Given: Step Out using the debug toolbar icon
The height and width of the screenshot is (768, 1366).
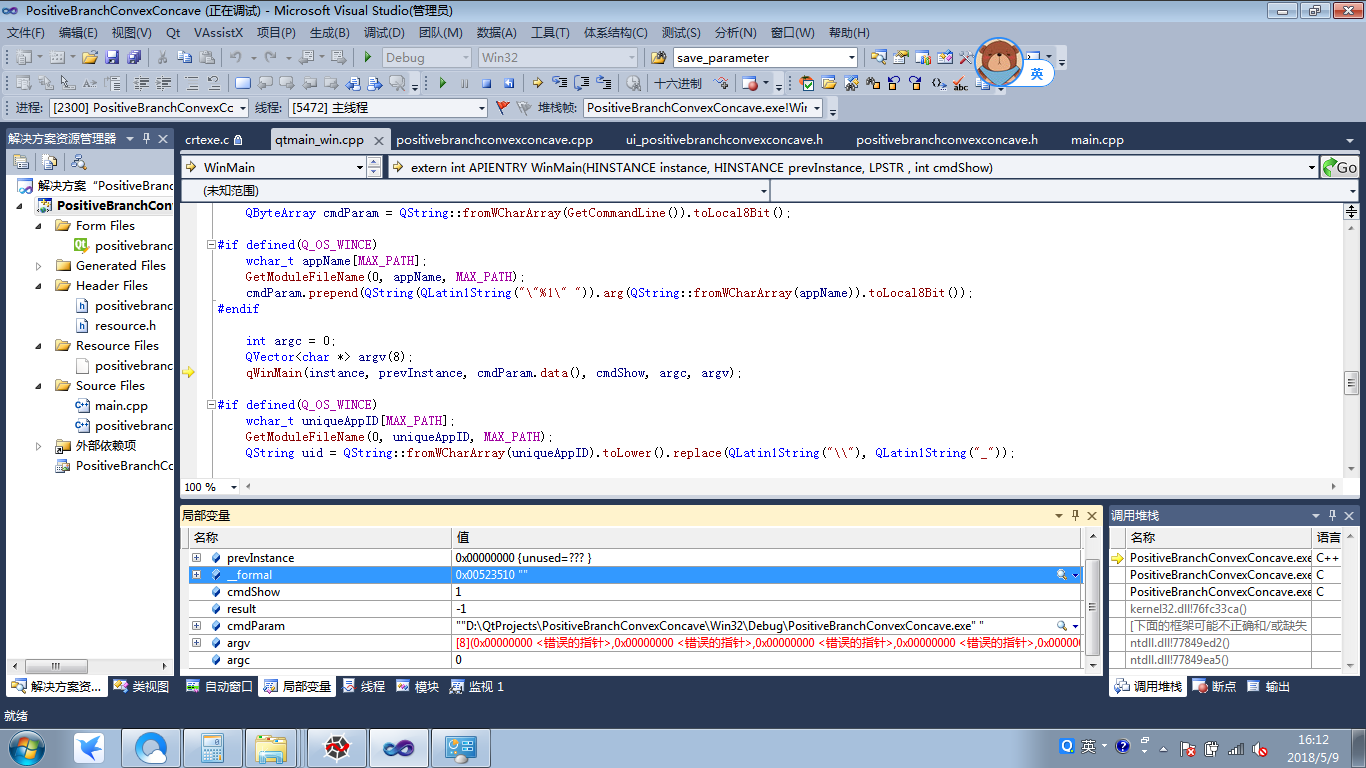Looking at the screenshot, I should tap(604, 83).
